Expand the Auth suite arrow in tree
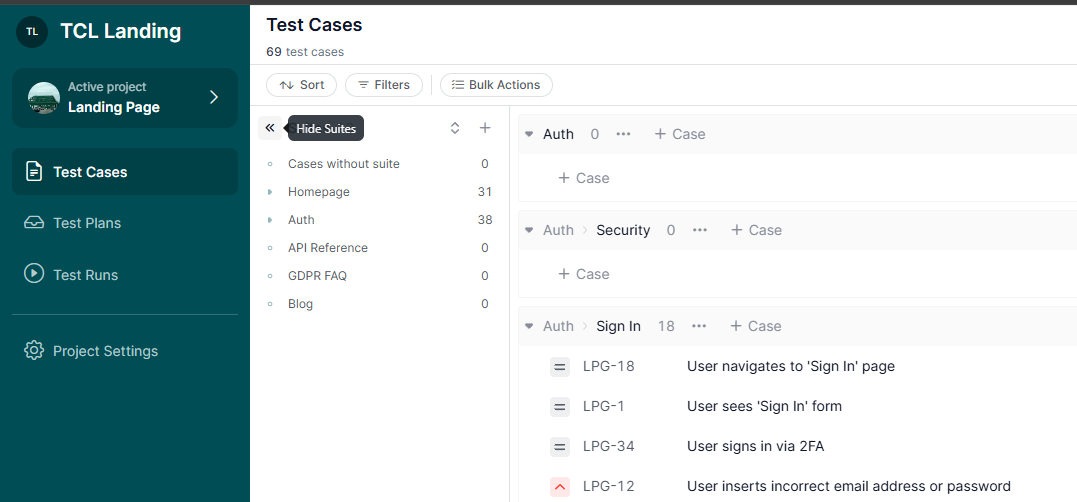The width and height of the screenshot is (1077, 502). coord(270,220)
